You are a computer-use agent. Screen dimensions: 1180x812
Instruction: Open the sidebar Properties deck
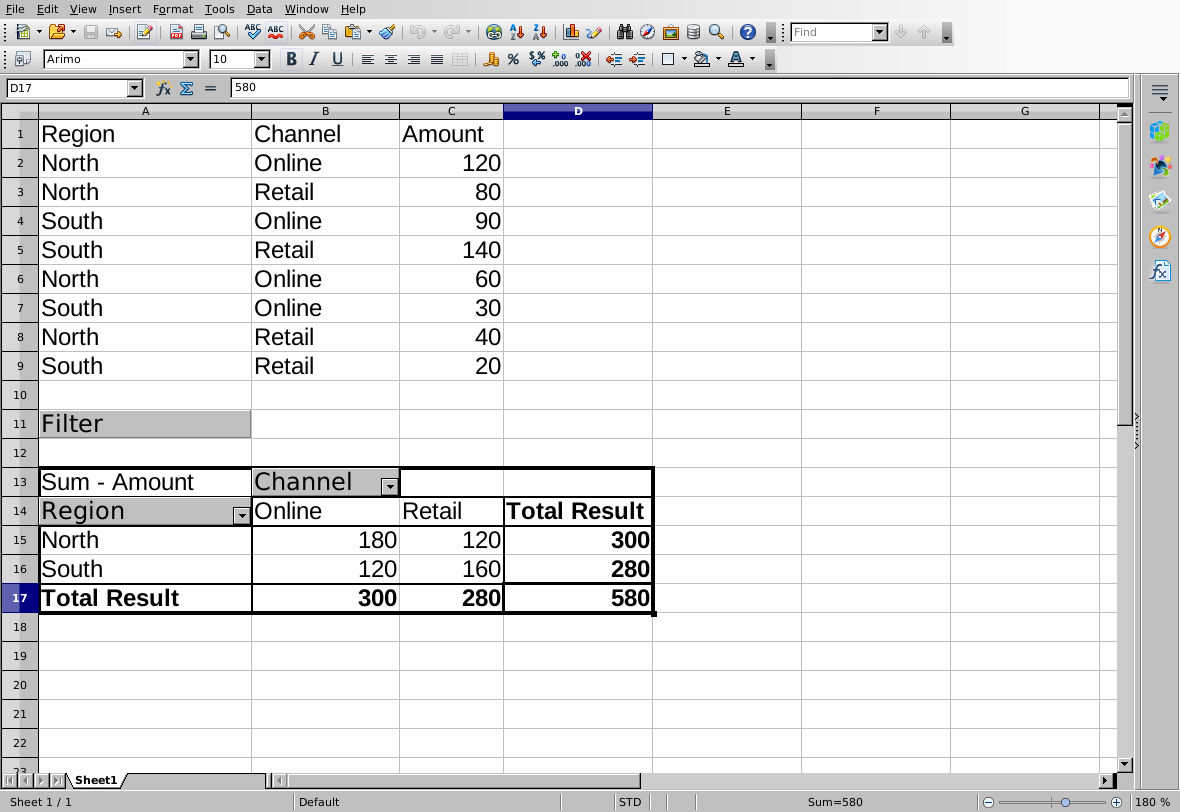1160,131
